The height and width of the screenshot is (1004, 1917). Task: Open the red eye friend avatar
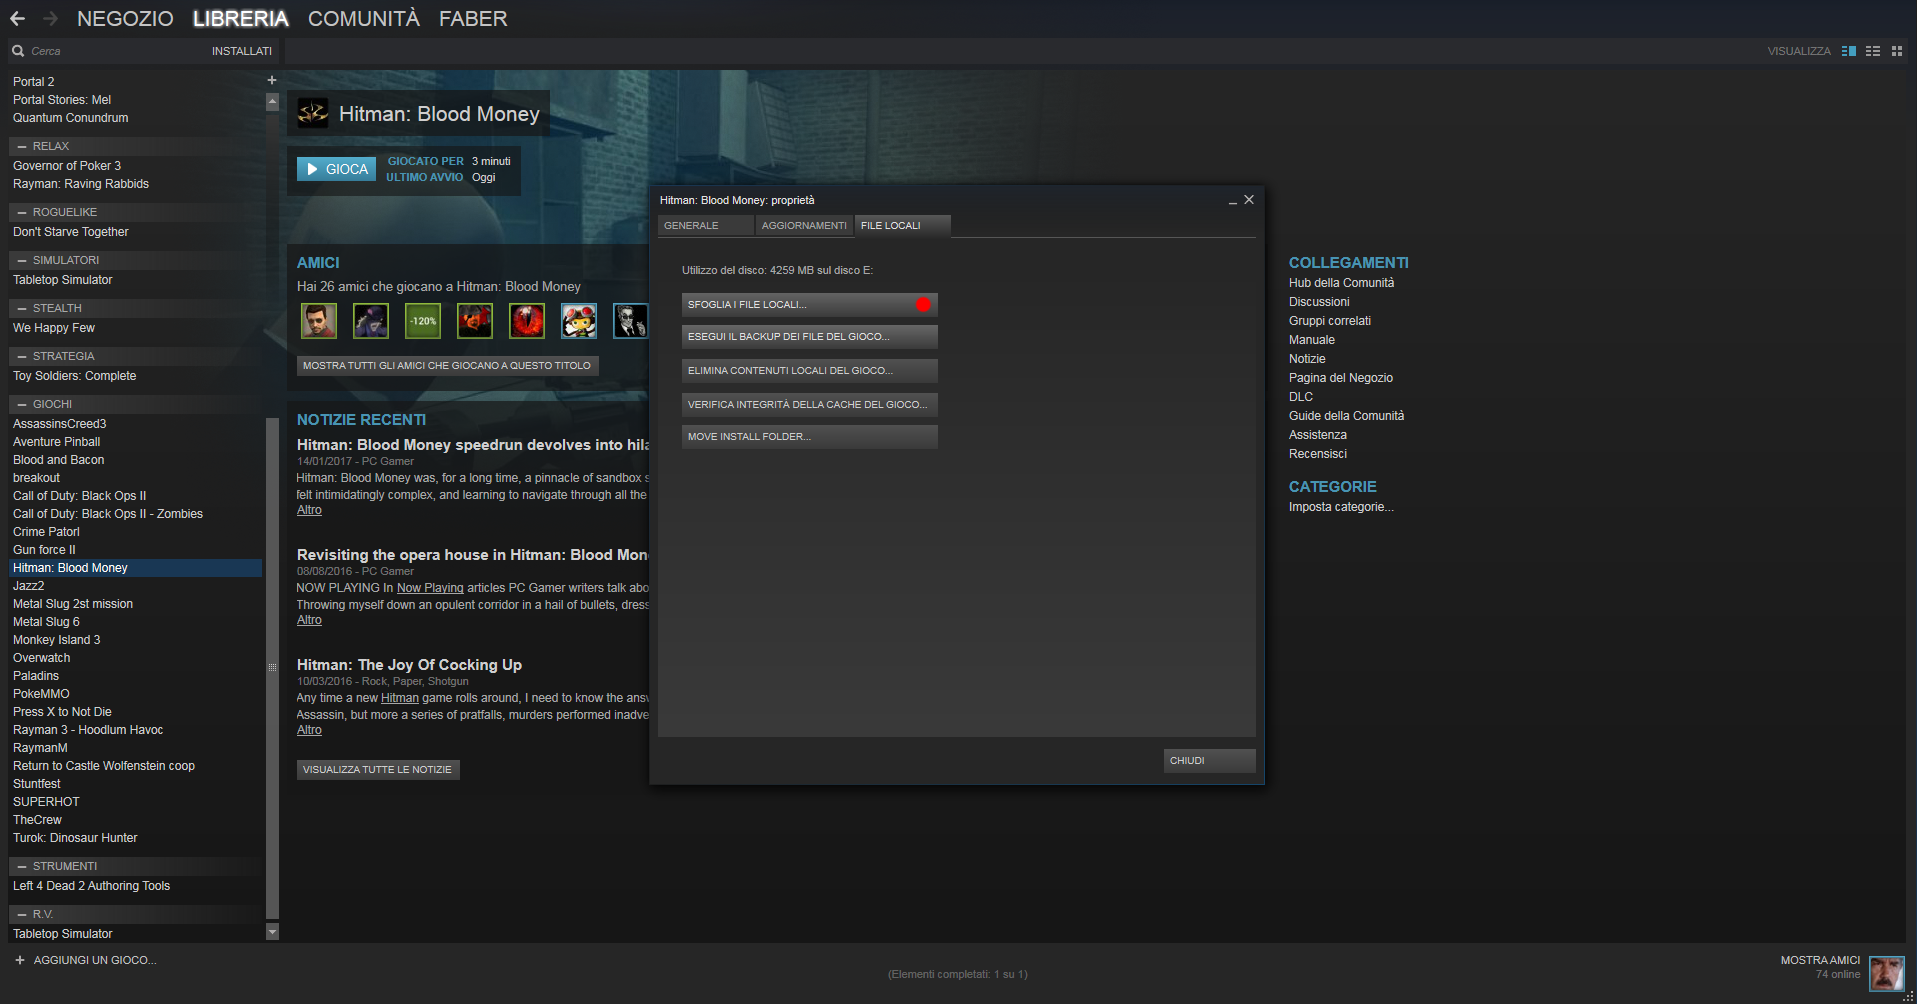pos(527,321)
